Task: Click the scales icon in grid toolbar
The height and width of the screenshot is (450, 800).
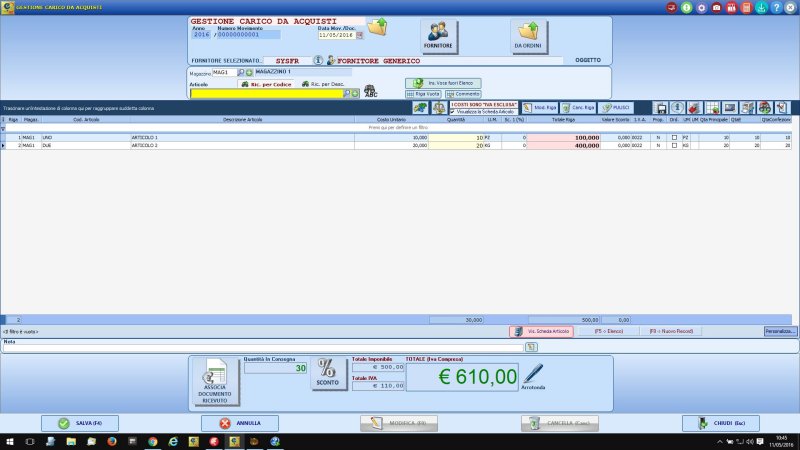Action: [439, 108]
